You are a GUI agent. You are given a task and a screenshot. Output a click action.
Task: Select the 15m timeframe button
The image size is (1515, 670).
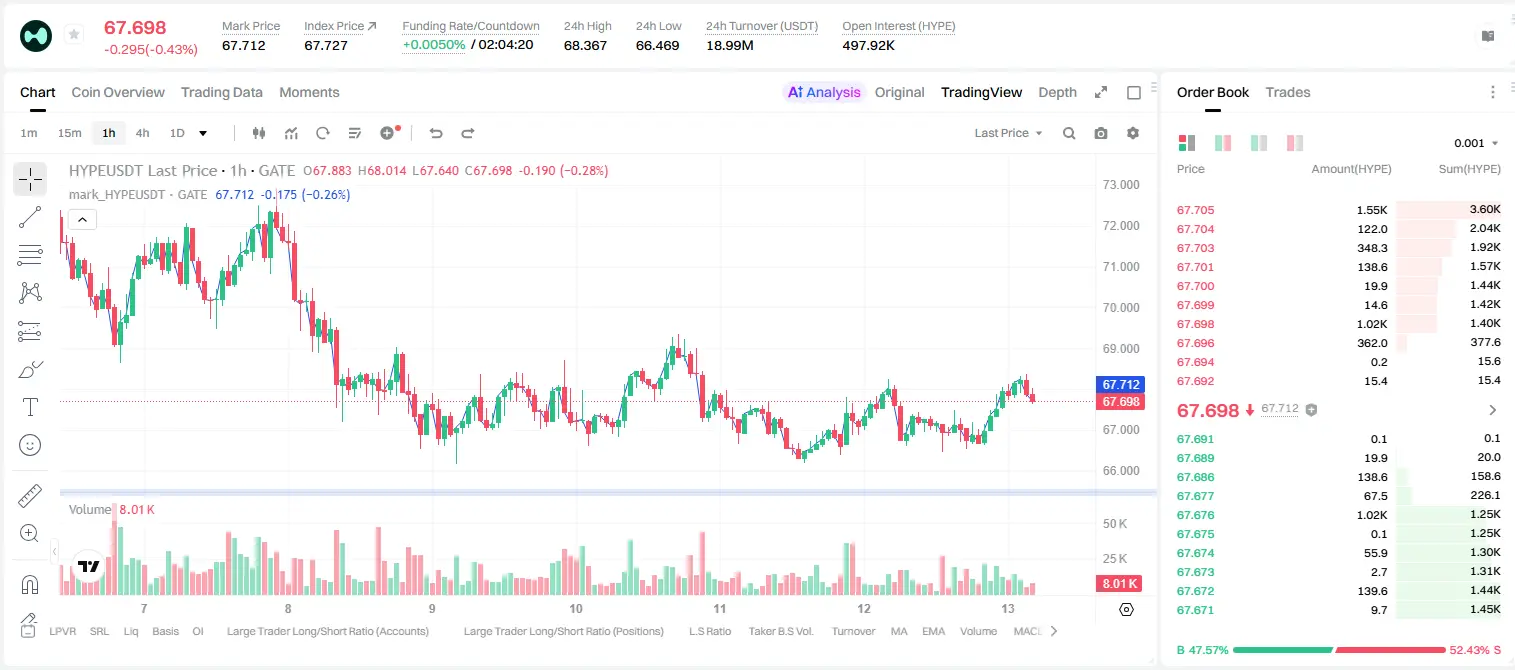click(69, 133)
